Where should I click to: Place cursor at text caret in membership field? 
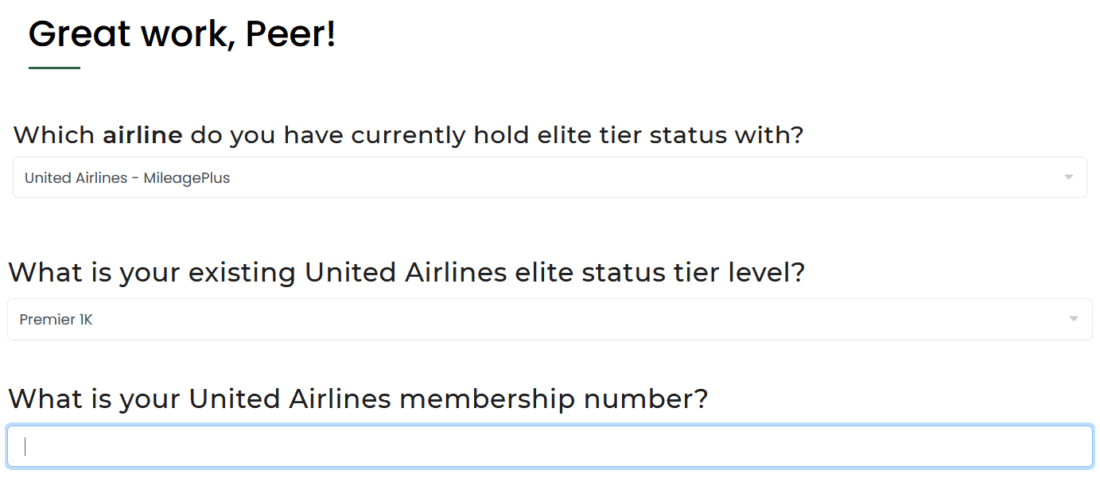[x=25, y=447]
